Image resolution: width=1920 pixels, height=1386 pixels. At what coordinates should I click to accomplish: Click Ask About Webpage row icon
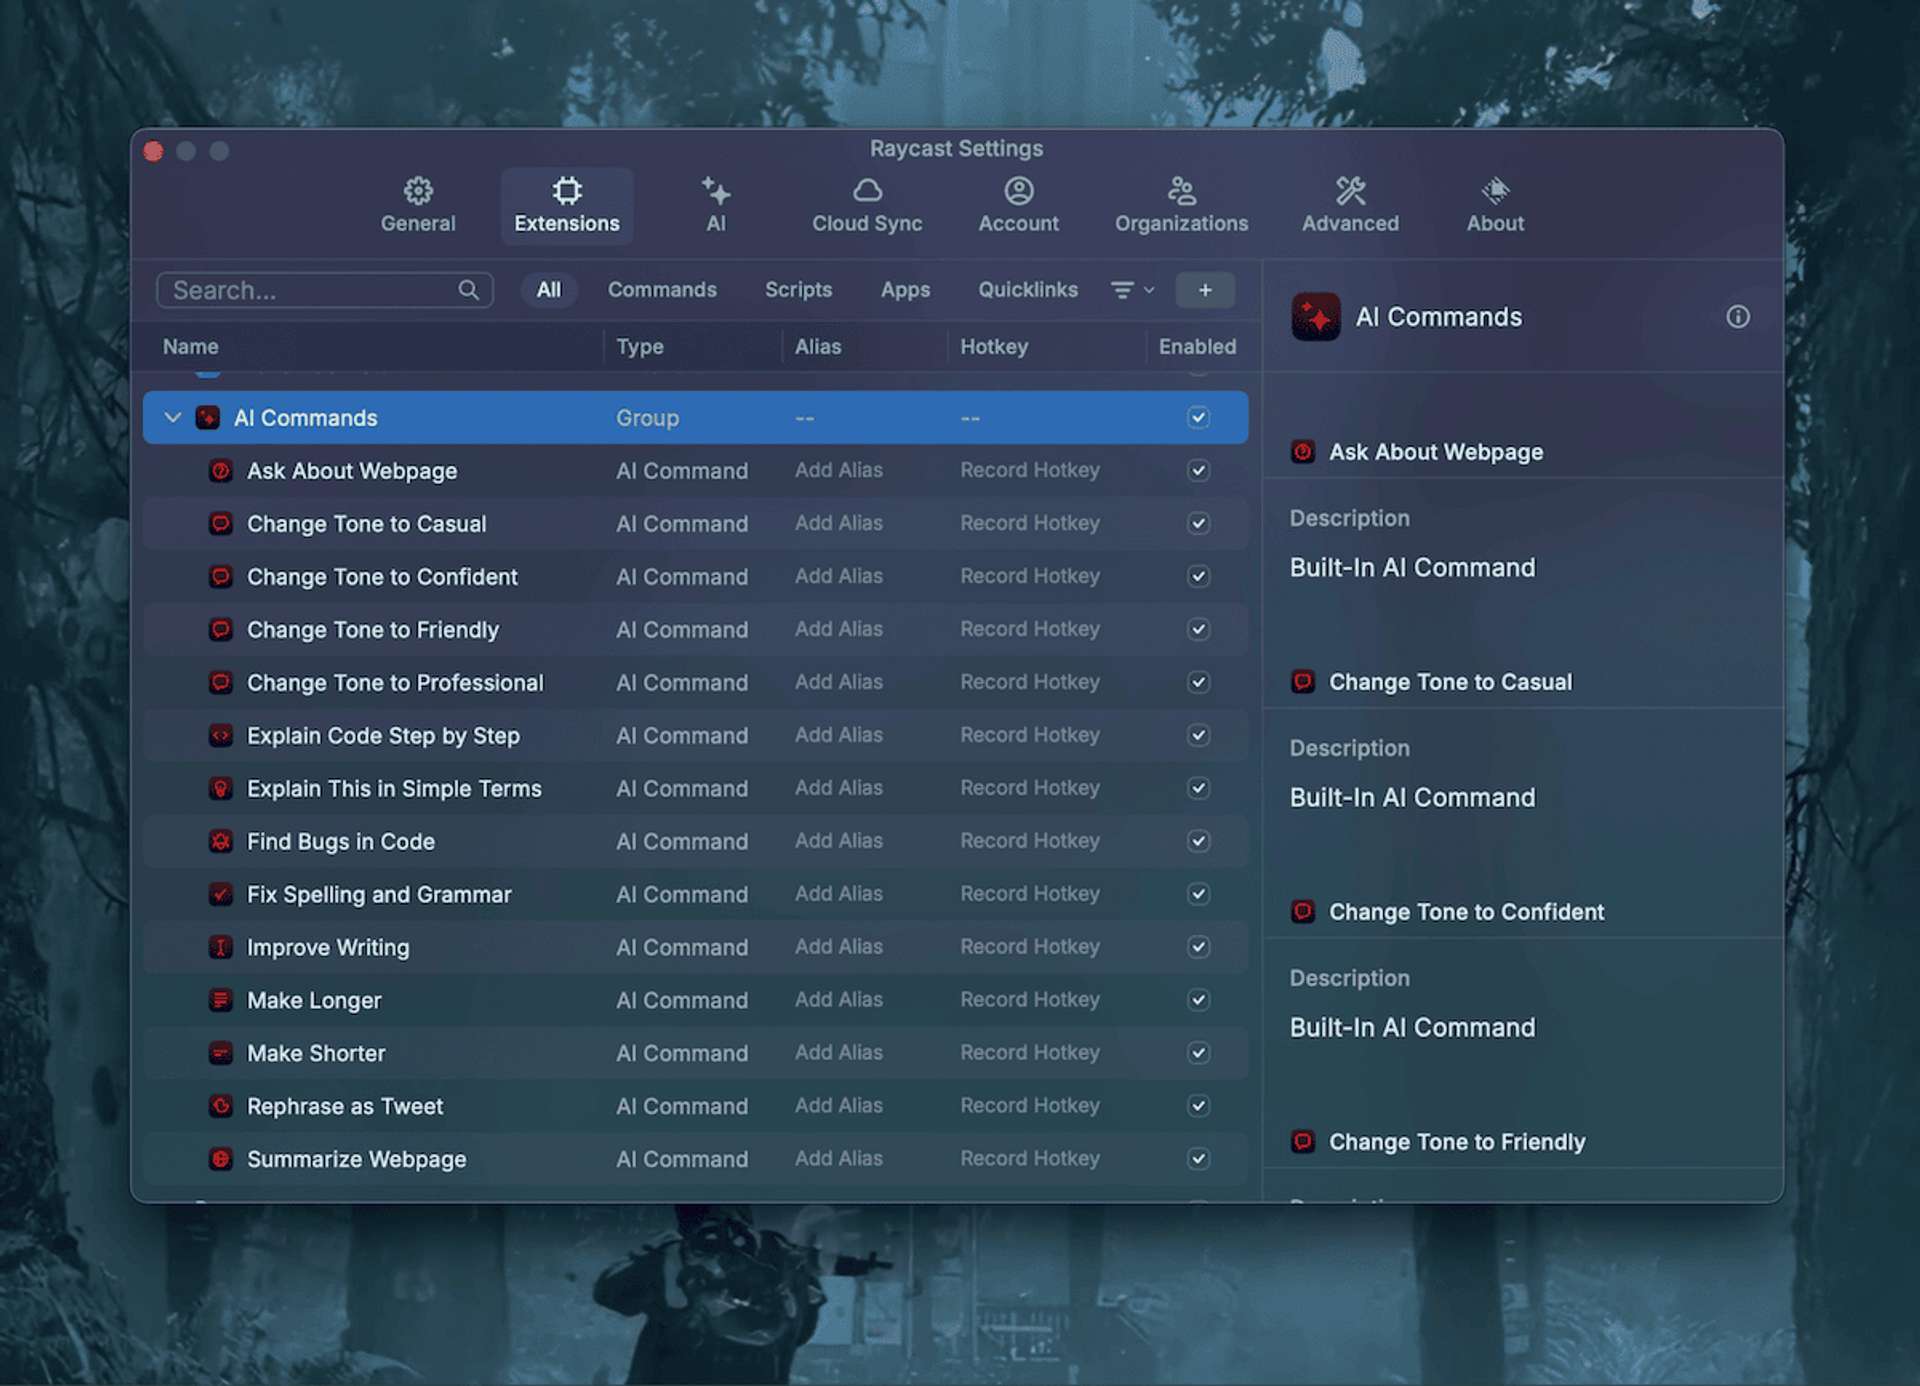click(x=221, y=470)
